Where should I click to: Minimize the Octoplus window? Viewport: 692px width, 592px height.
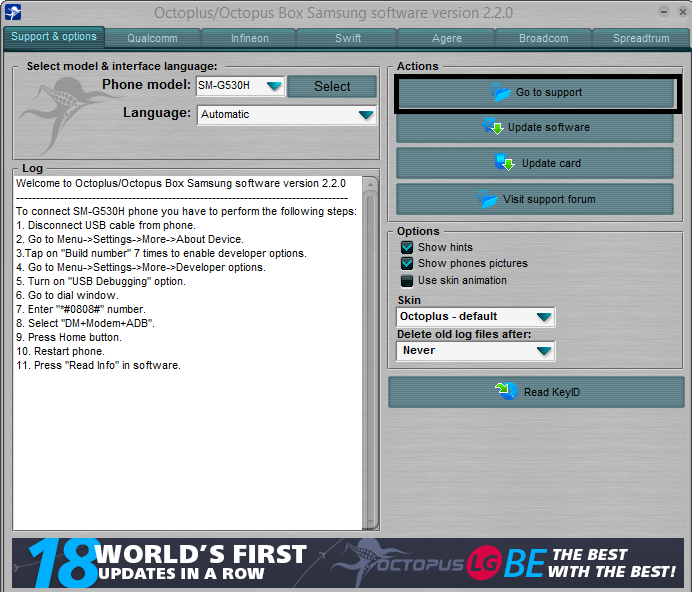[x=664, y=12]
